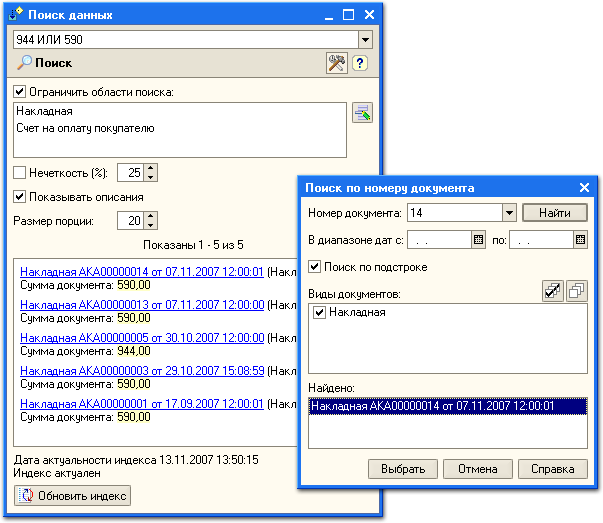Viewport: 603px width, 523px height.
Task: Expand the search query dropdown with 944 ИЛИ 590
Action: click(365, 39)
